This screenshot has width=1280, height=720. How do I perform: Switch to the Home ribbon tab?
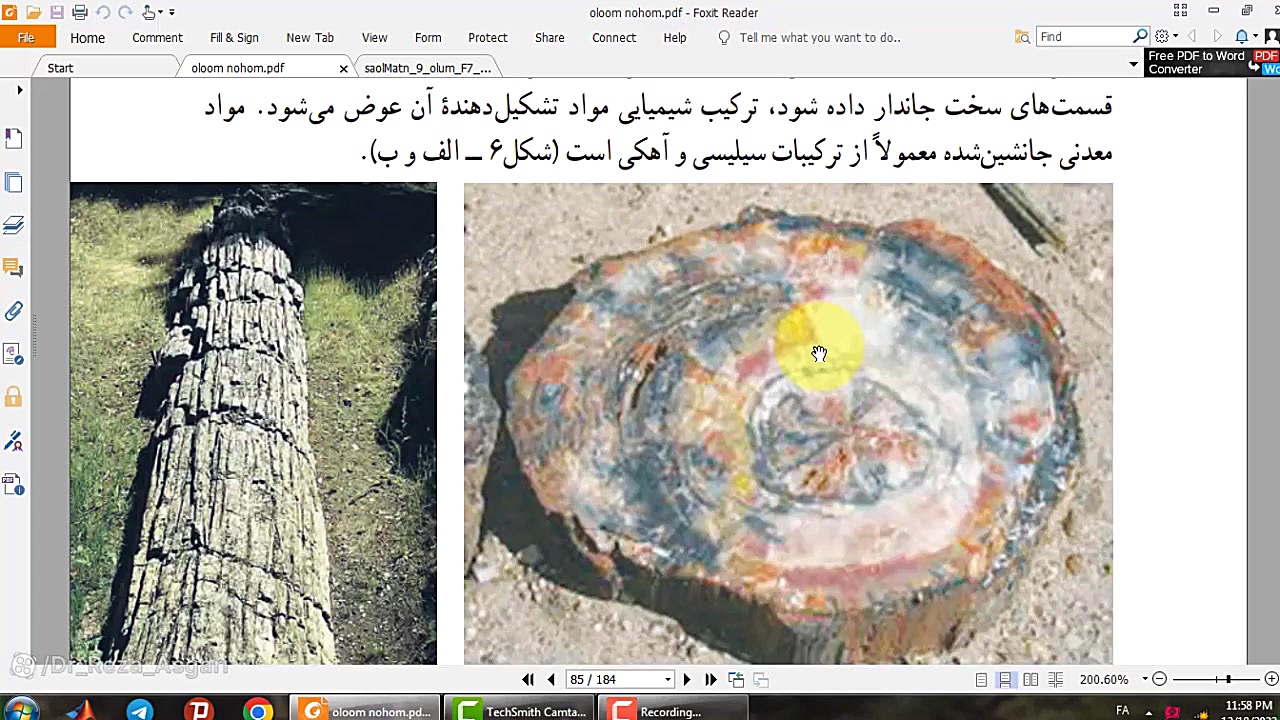click(x=87, y=37)
